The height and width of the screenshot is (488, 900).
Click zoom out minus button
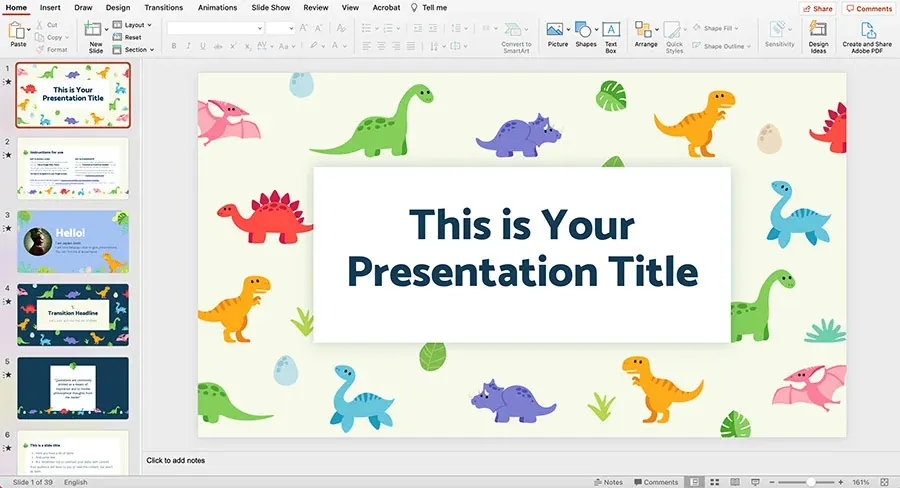point(772,482)
